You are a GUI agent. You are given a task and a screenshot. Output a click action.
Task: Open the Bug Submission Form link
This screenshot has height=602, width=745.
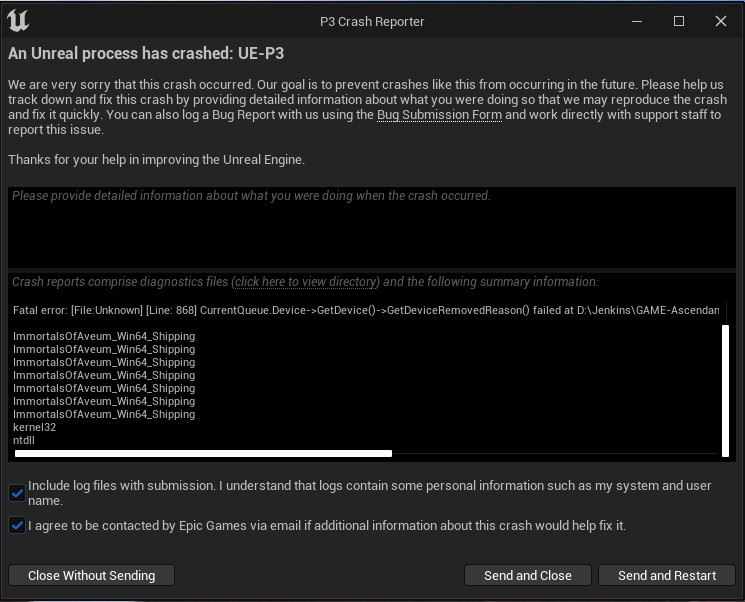[x=439, y=115]
